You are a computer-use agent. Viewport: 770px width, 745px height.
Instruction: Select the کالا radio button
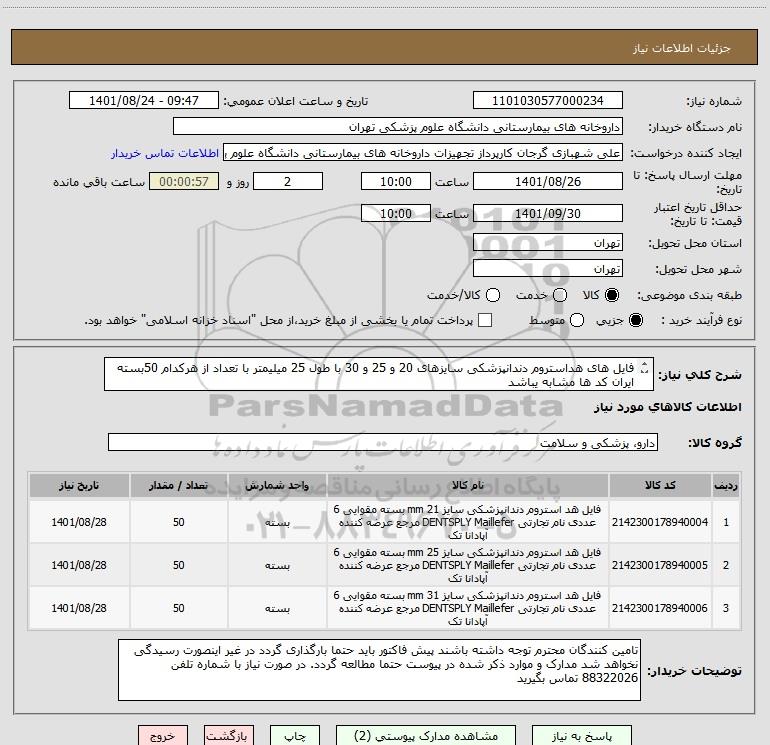pos(612,295)
